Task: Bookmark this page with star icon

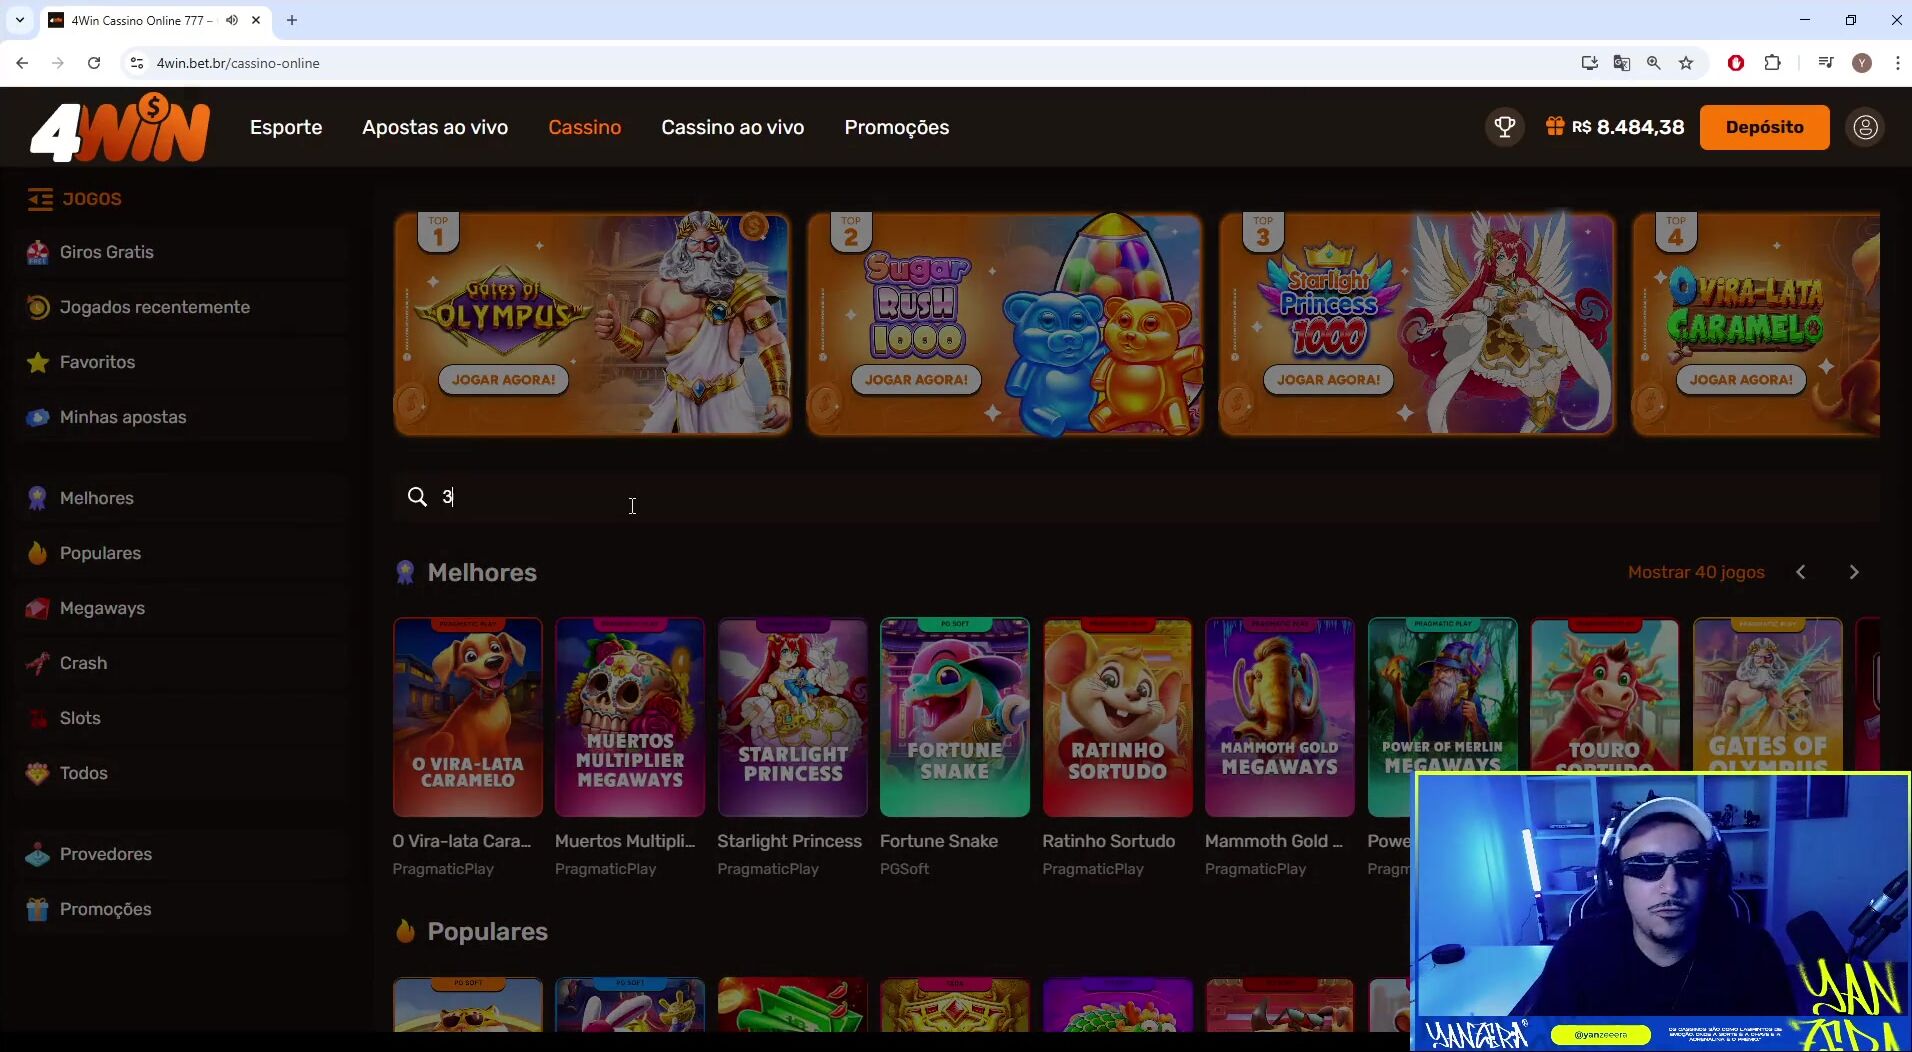Action: pos(1686,63)
